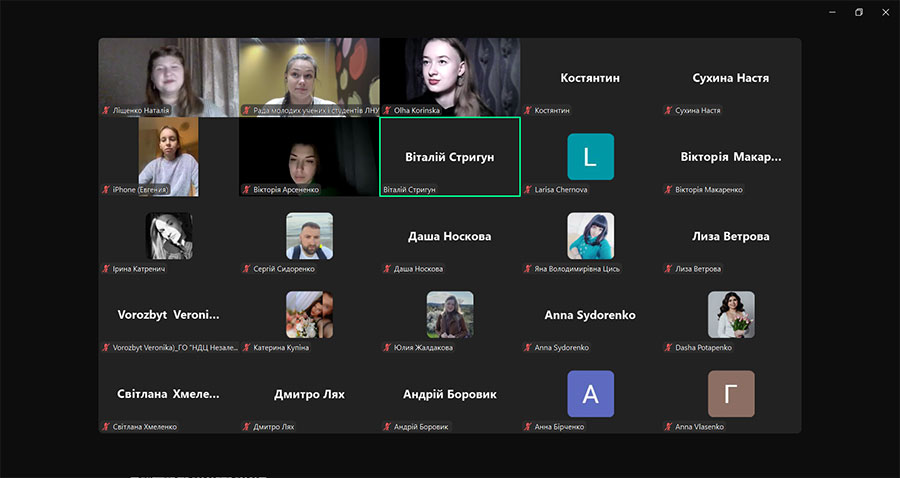Click the Сухина Настя participant tile
This screenshot has height=478, width=900.
[731, 77]
